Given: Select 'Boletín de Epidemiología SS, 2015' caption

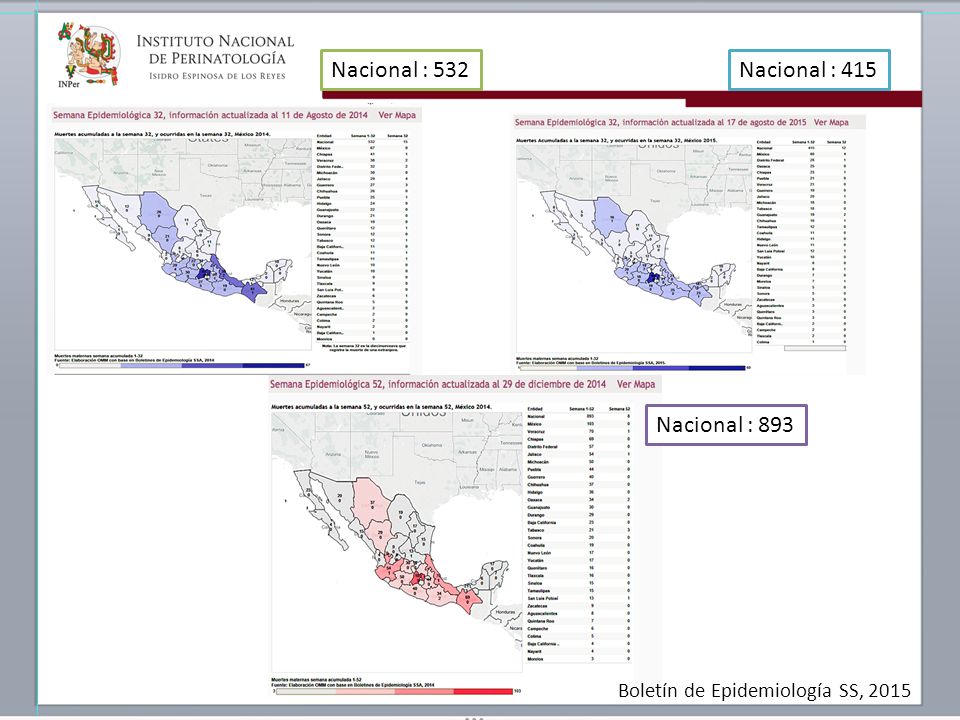Looking at the screenshot, I should point(764,690).
